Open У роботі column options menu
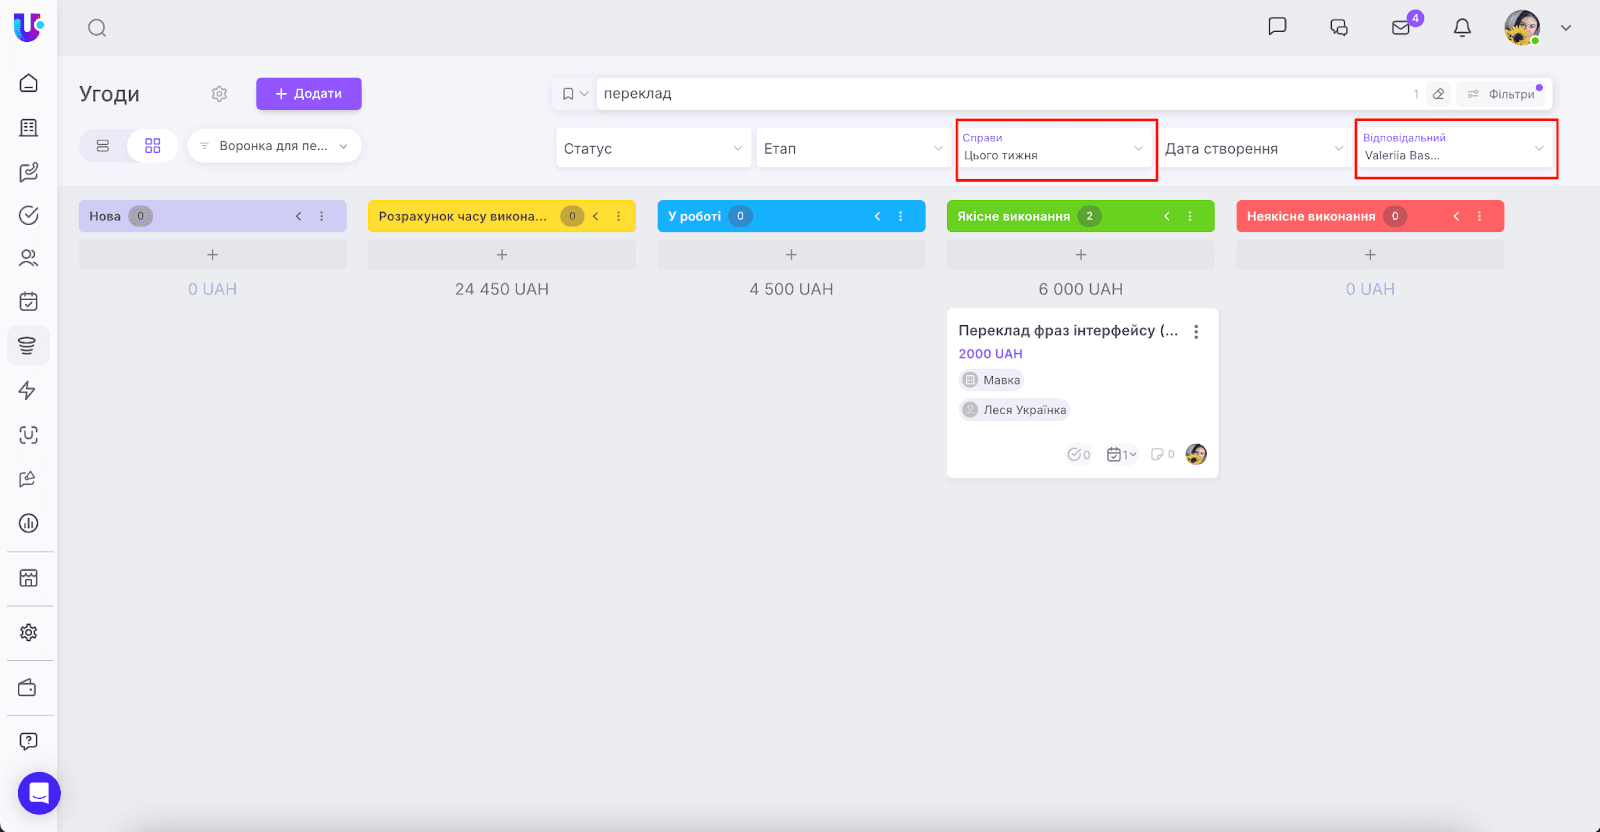Viewport: 1600px width, 832px height. tap(901, 216)
